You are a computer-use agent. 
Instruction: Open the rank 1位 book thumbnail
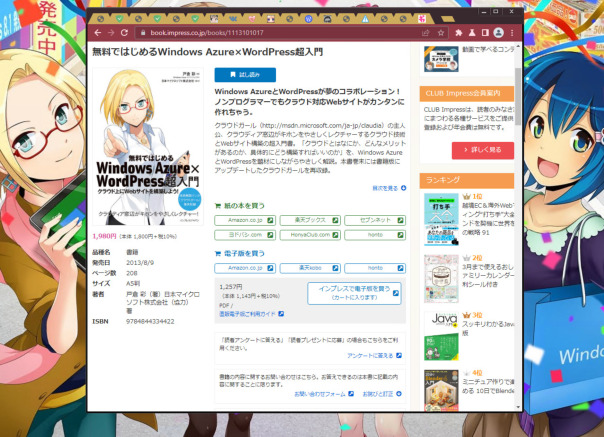441,220
